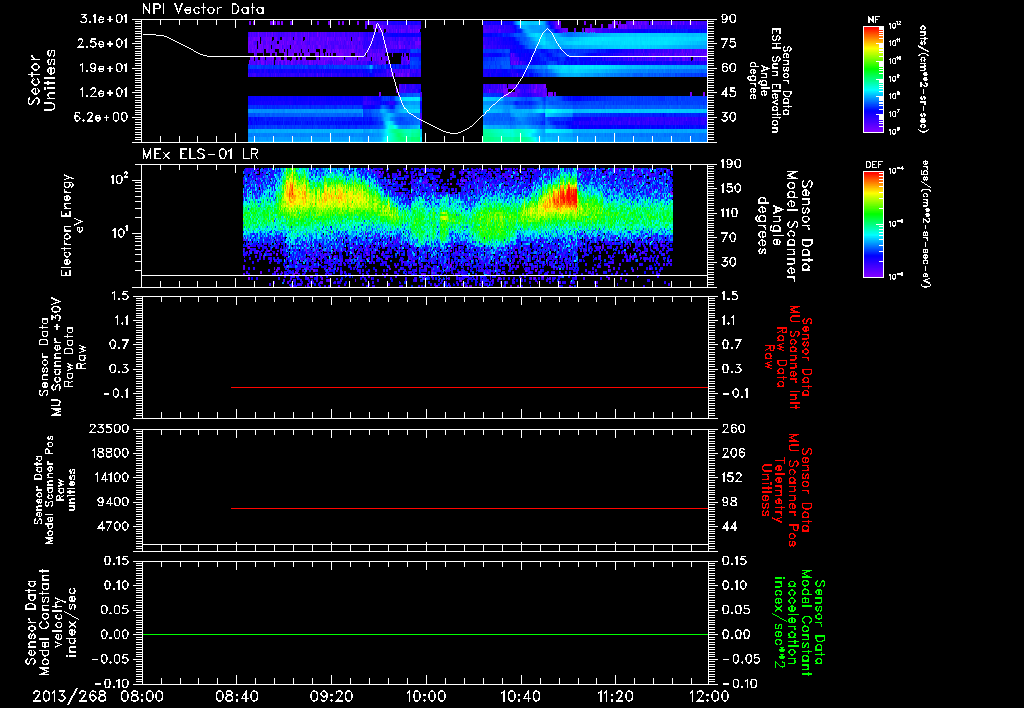Click the 70 scanner angle tick label

pyautogui.click(x=728, y=237)
